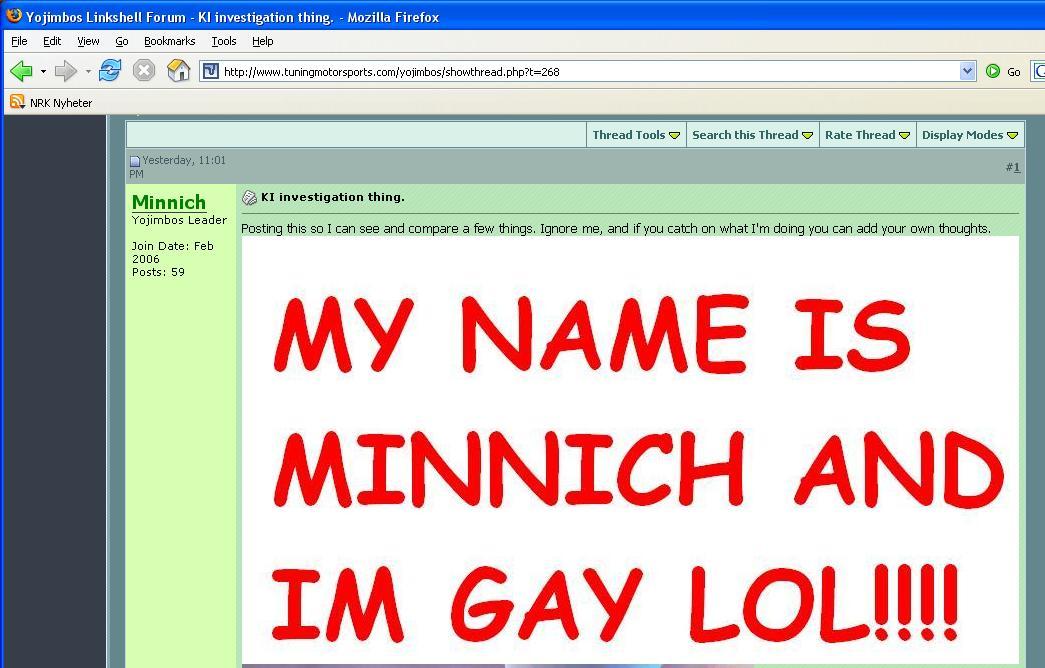
Task: Expand the Thread Tools dropdown
Action: (636, 135)
